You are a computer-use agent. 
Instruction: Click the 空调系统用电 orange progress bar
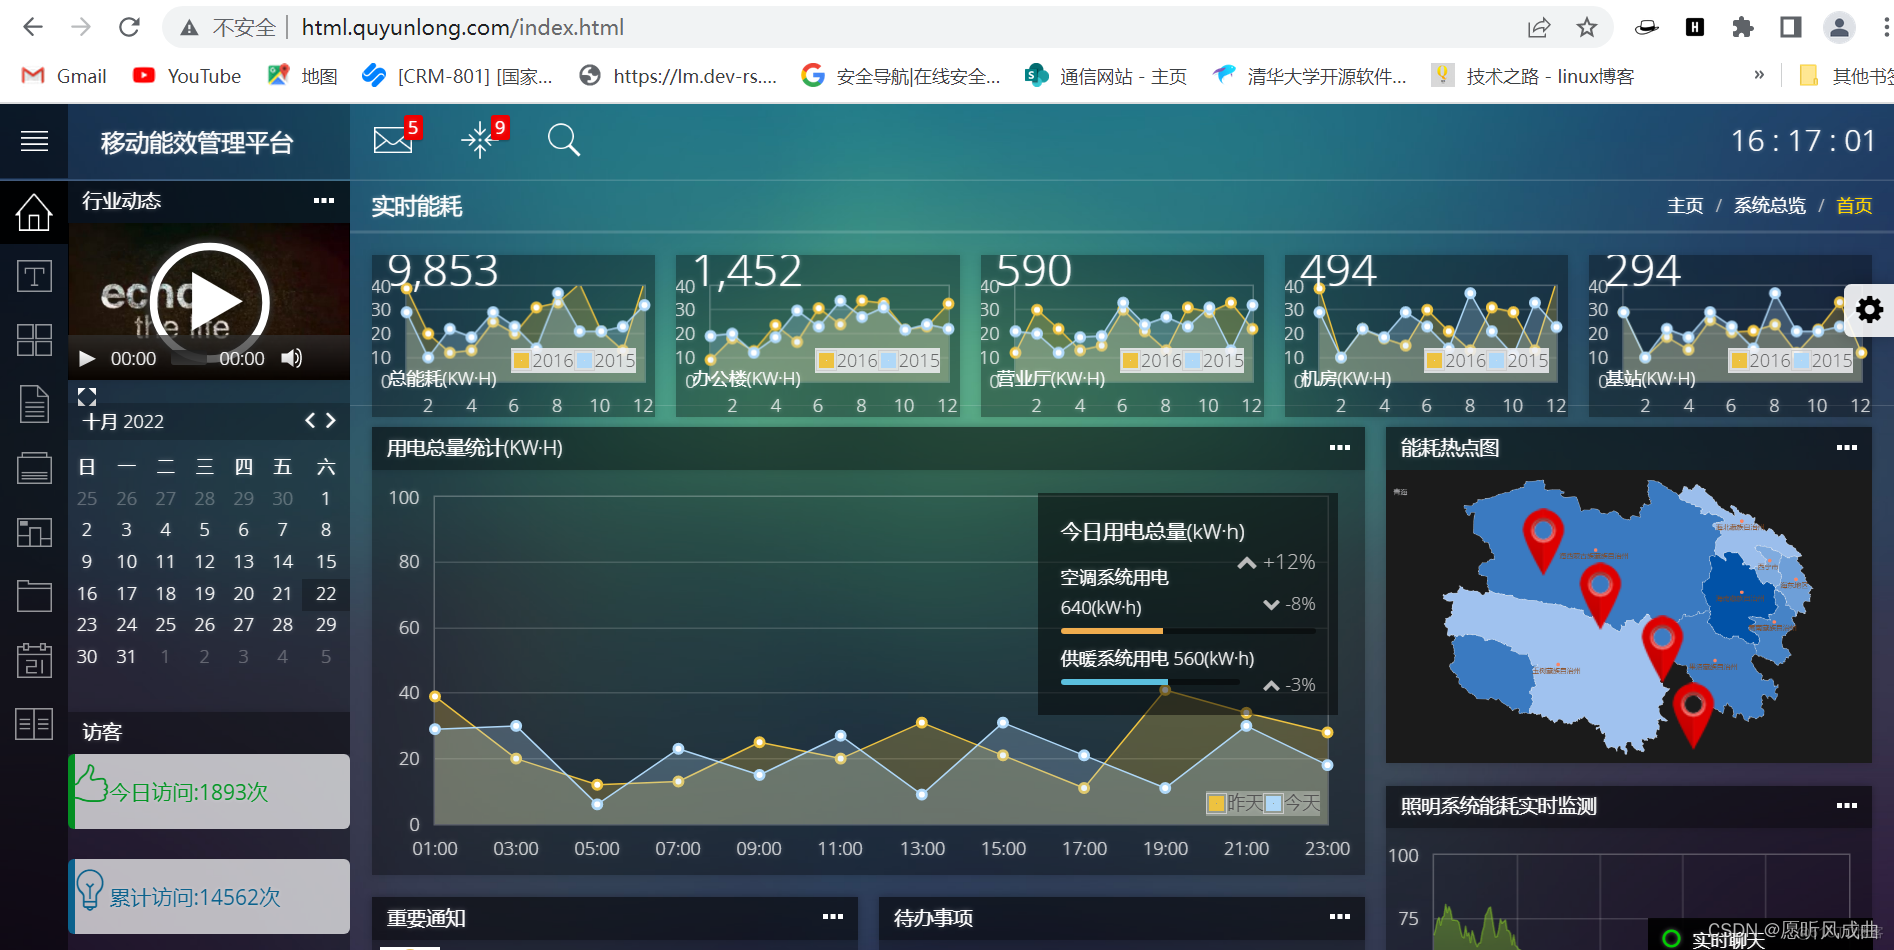1188,631
